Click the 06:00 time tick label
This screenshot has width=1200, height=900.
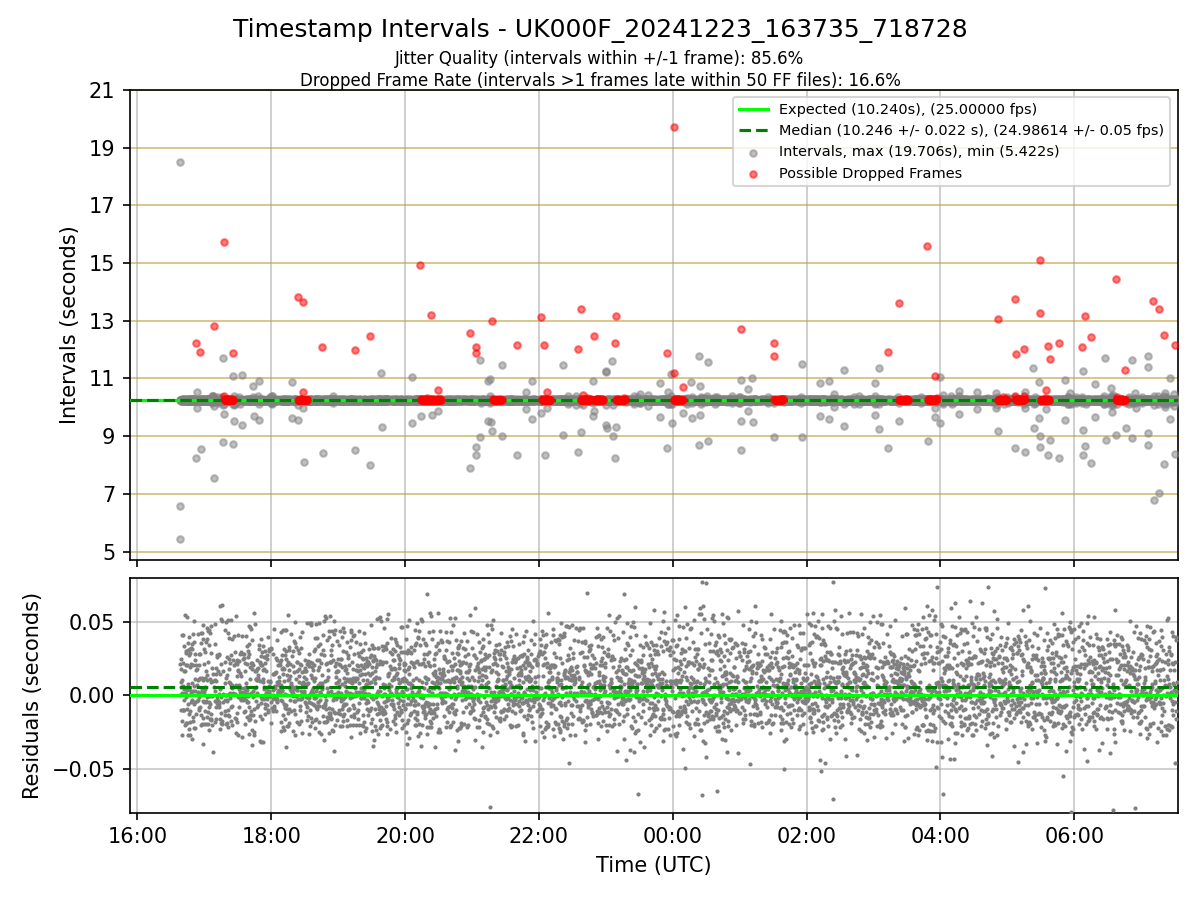pyautogui.click(x=1074, y=835)
